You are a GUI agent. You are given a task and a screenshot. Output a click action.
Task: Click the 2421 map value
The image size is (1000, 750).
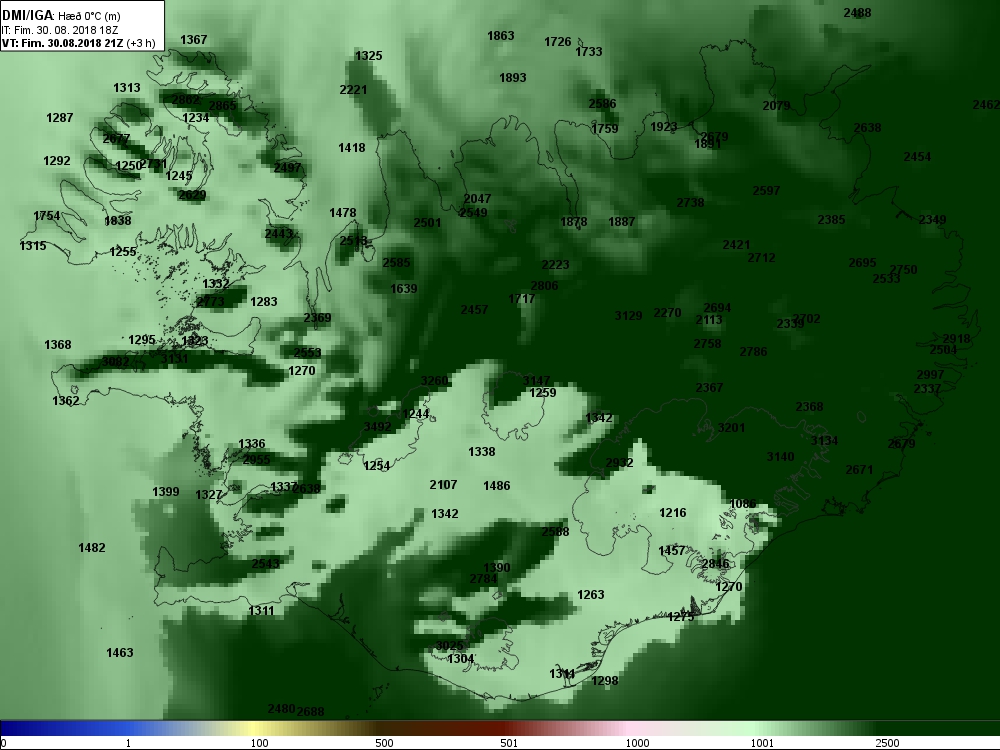point(737,245)
